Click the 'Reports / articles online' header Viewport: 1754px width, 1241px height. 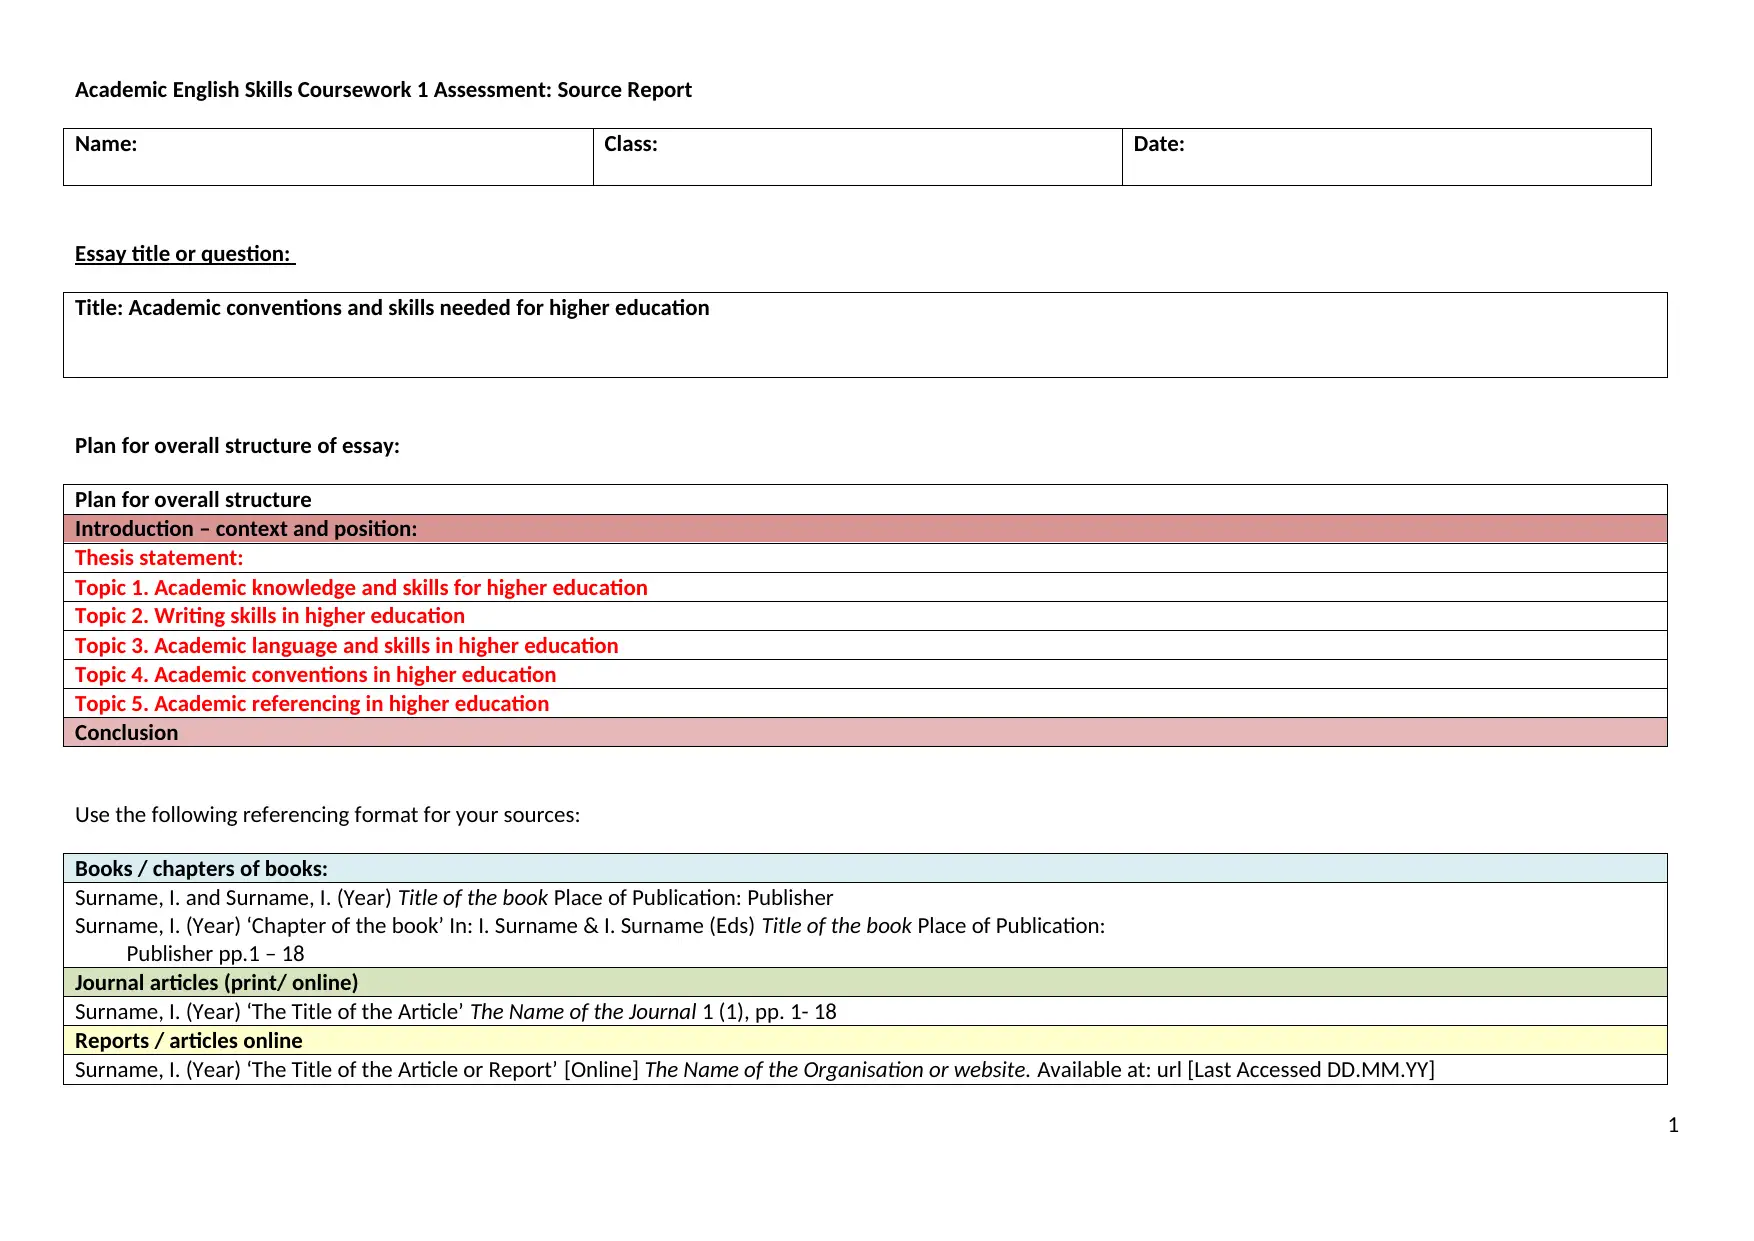point(865,1040)
